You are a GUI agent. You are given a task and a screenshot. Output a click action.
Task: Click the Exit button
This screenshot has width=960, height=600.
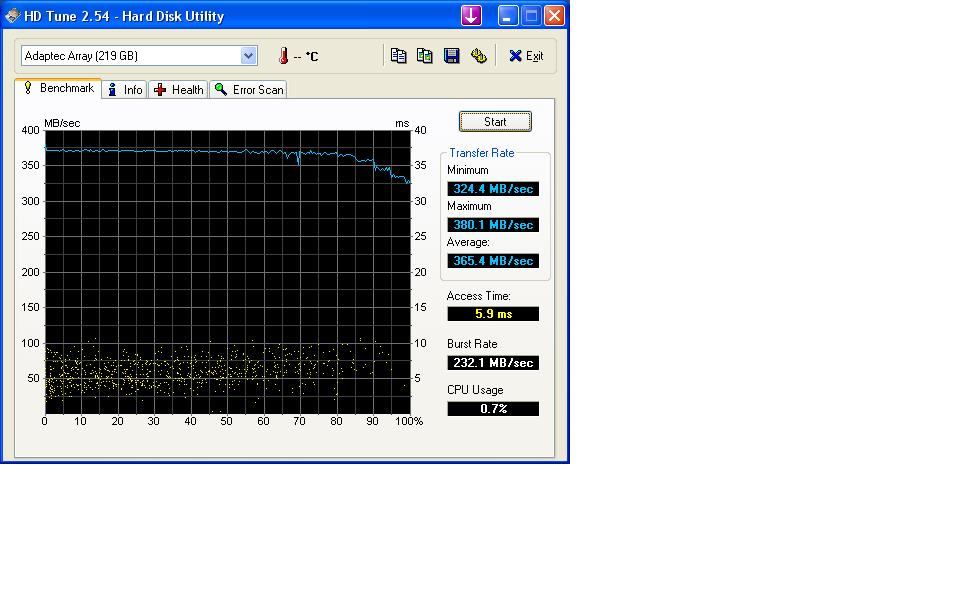click(526, 56)
